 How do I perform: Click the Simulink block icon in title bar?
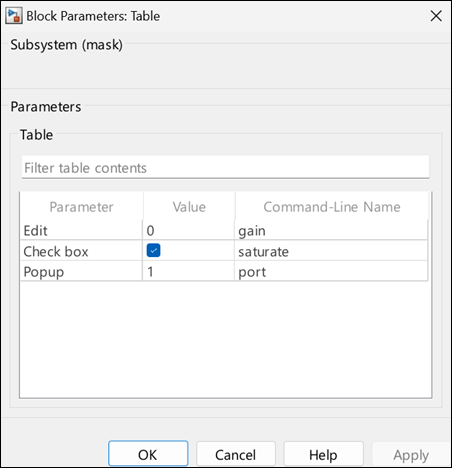point(14,16)
